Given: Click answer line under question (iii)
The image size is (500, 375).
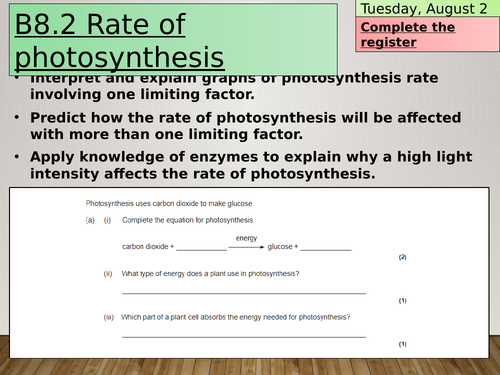Looking at the screenshot, I should [x=244, y=336].
